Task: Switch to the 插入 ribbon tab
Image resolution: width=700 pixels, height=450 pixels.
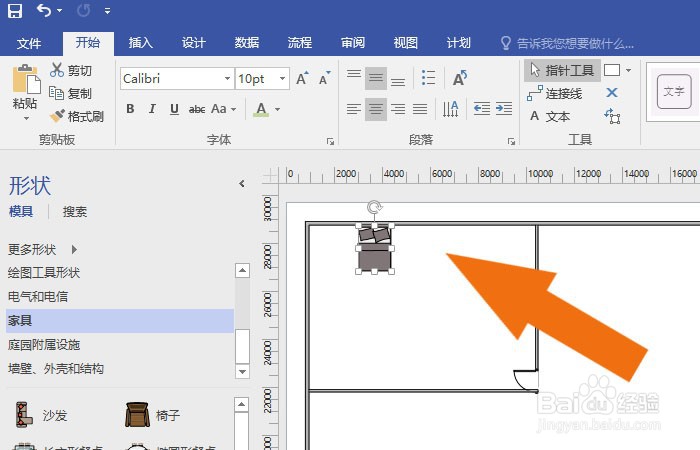Action: coord(141,43)
